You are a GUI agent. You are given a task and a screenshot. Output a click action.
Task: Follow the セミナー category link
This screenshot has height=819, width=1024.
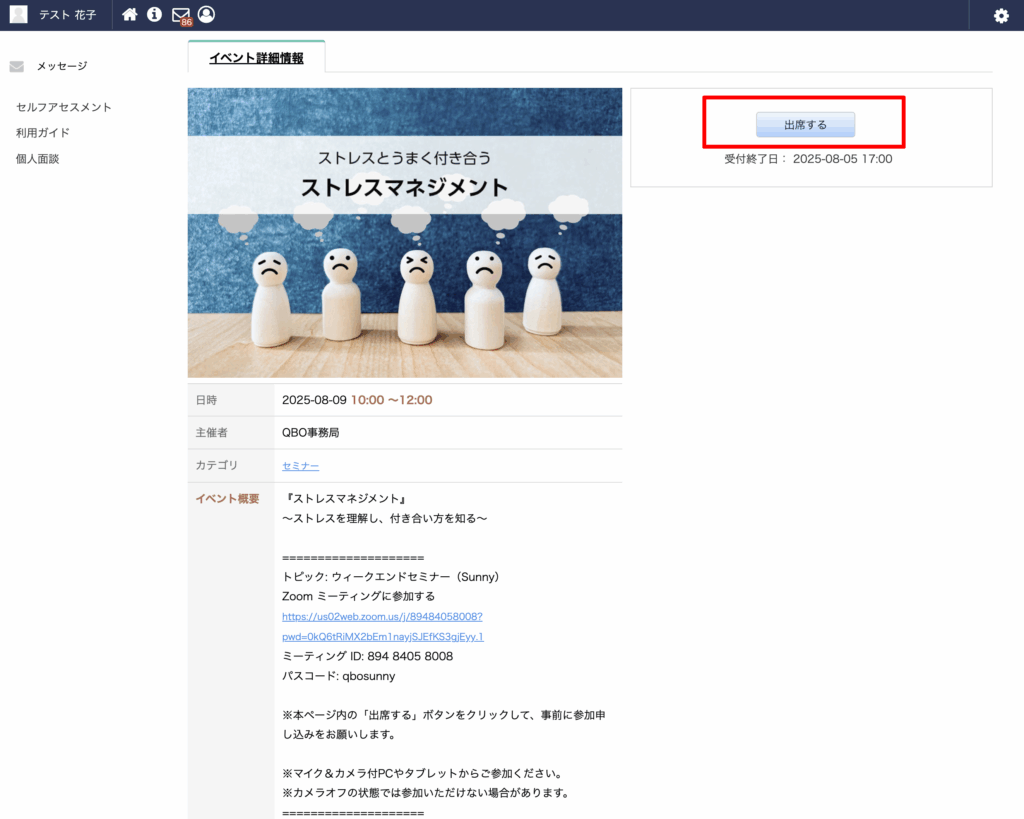tap(301, 466)
